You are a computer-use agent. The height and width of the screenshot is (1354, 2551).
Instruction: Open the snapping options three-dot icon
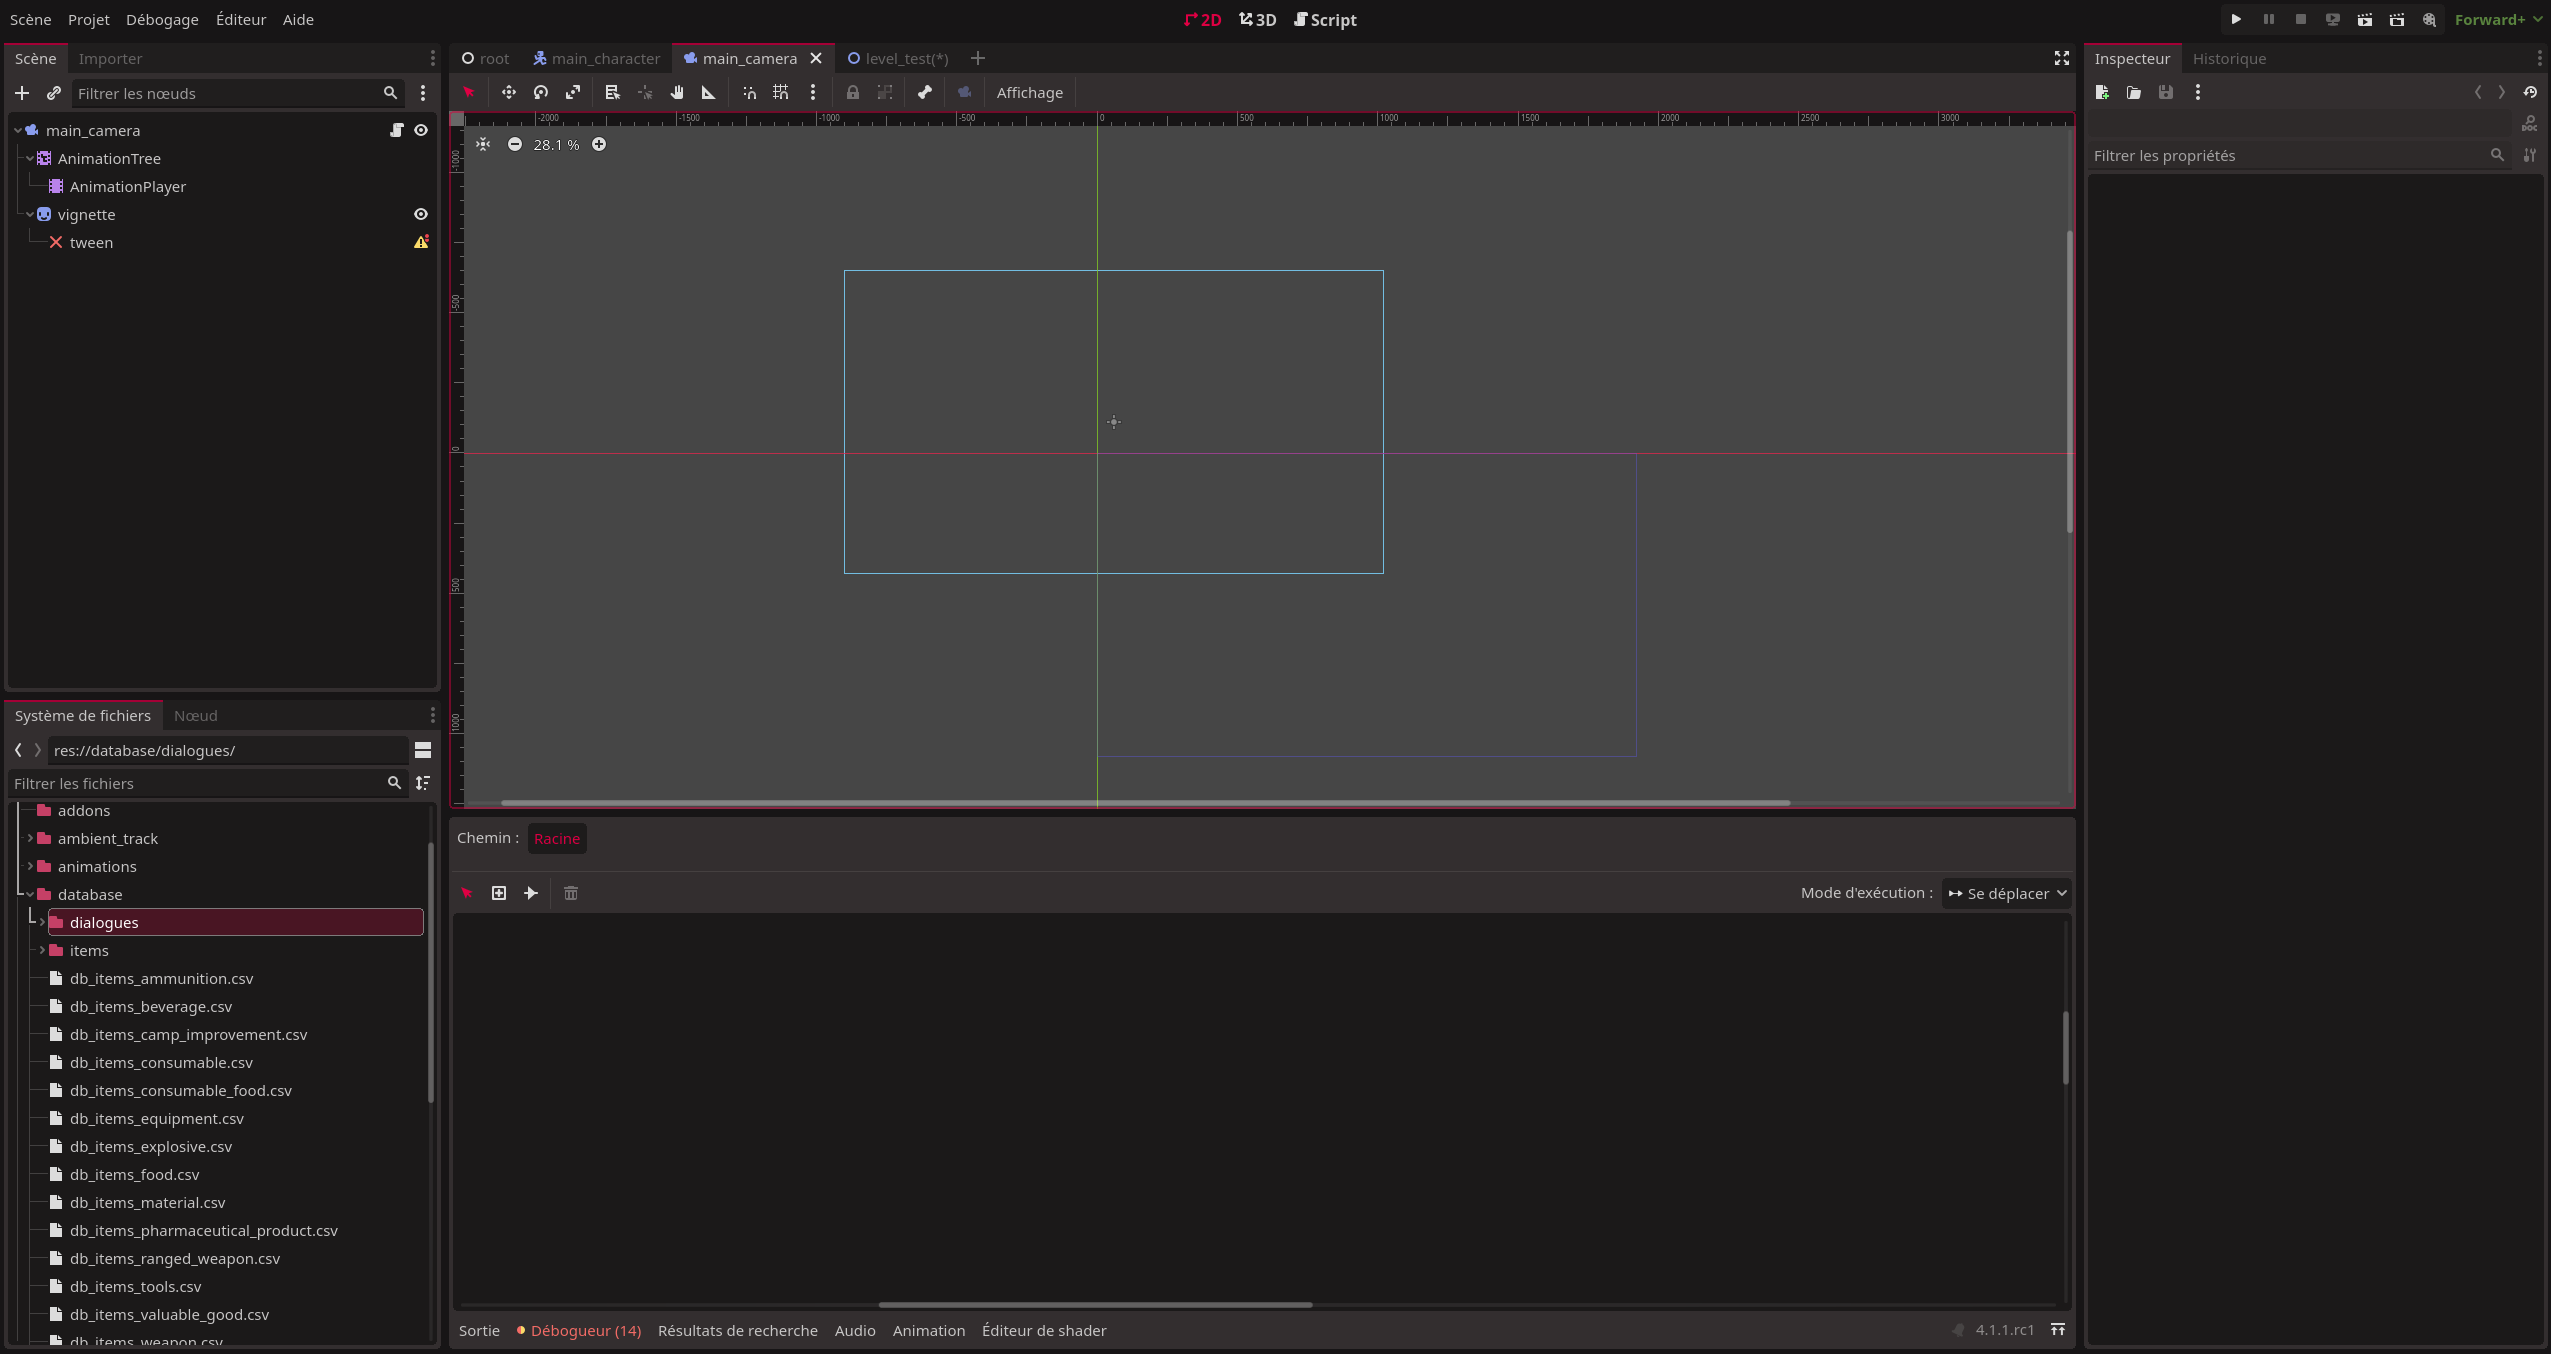[x=813, y=92]
